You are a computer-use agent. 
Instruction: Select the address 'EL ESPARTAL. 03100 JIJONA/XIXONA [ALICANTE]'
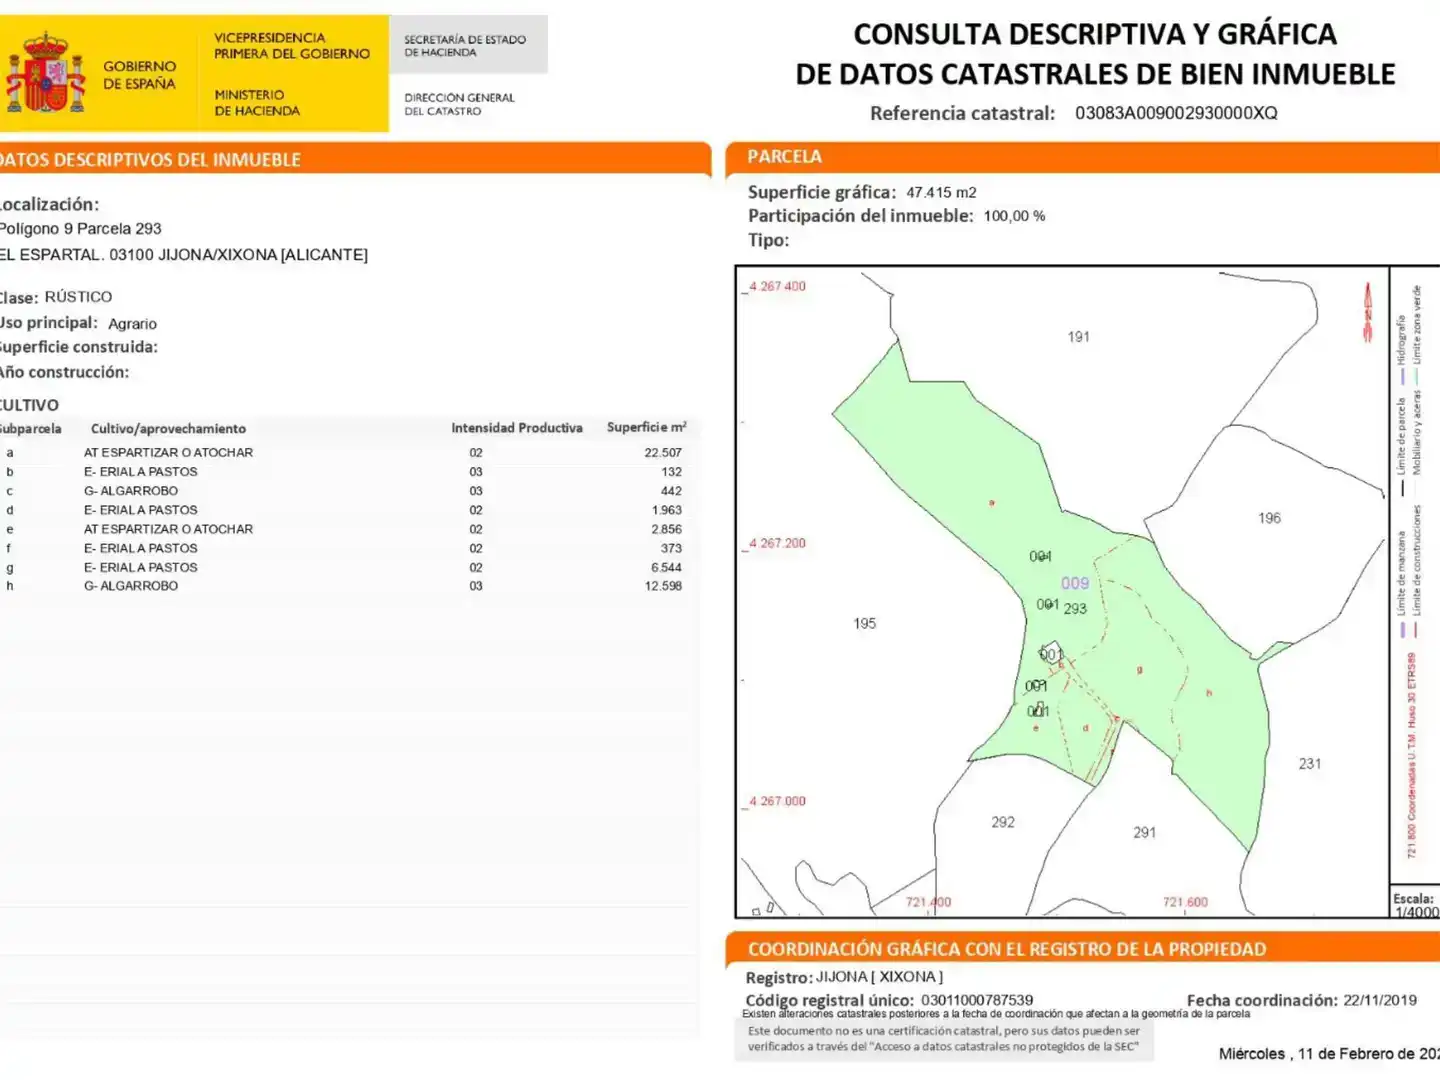[184, 255]
